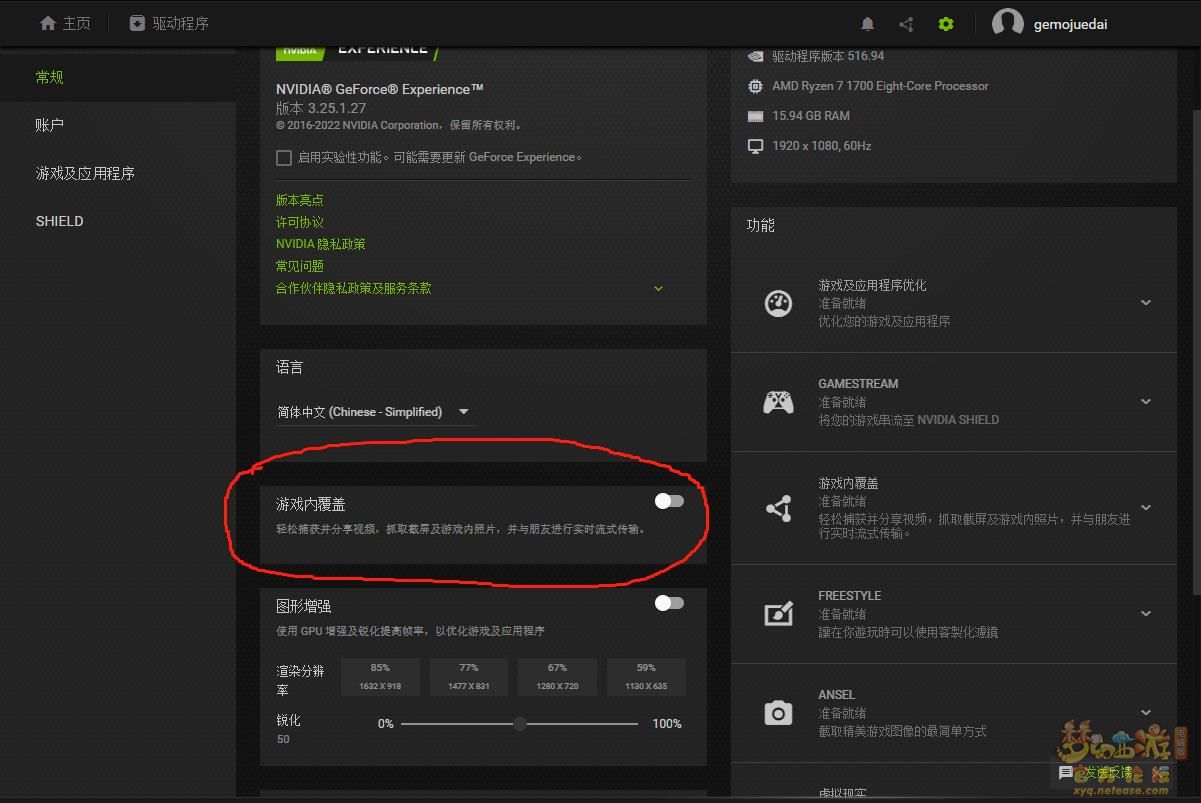Turn on the 图形增强 toggle
The height and width of the screenshot is (803, 1201).
click(x=669, y=603)
